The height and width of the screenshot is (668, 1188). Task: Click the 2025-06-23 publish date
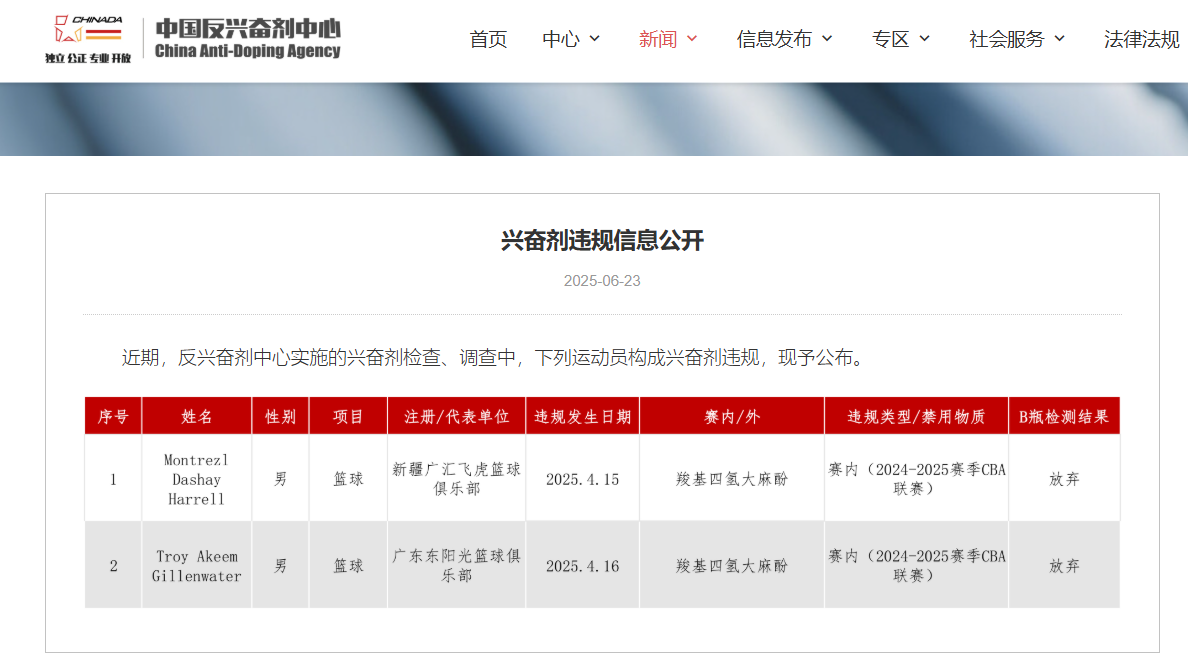pos(602,281)
